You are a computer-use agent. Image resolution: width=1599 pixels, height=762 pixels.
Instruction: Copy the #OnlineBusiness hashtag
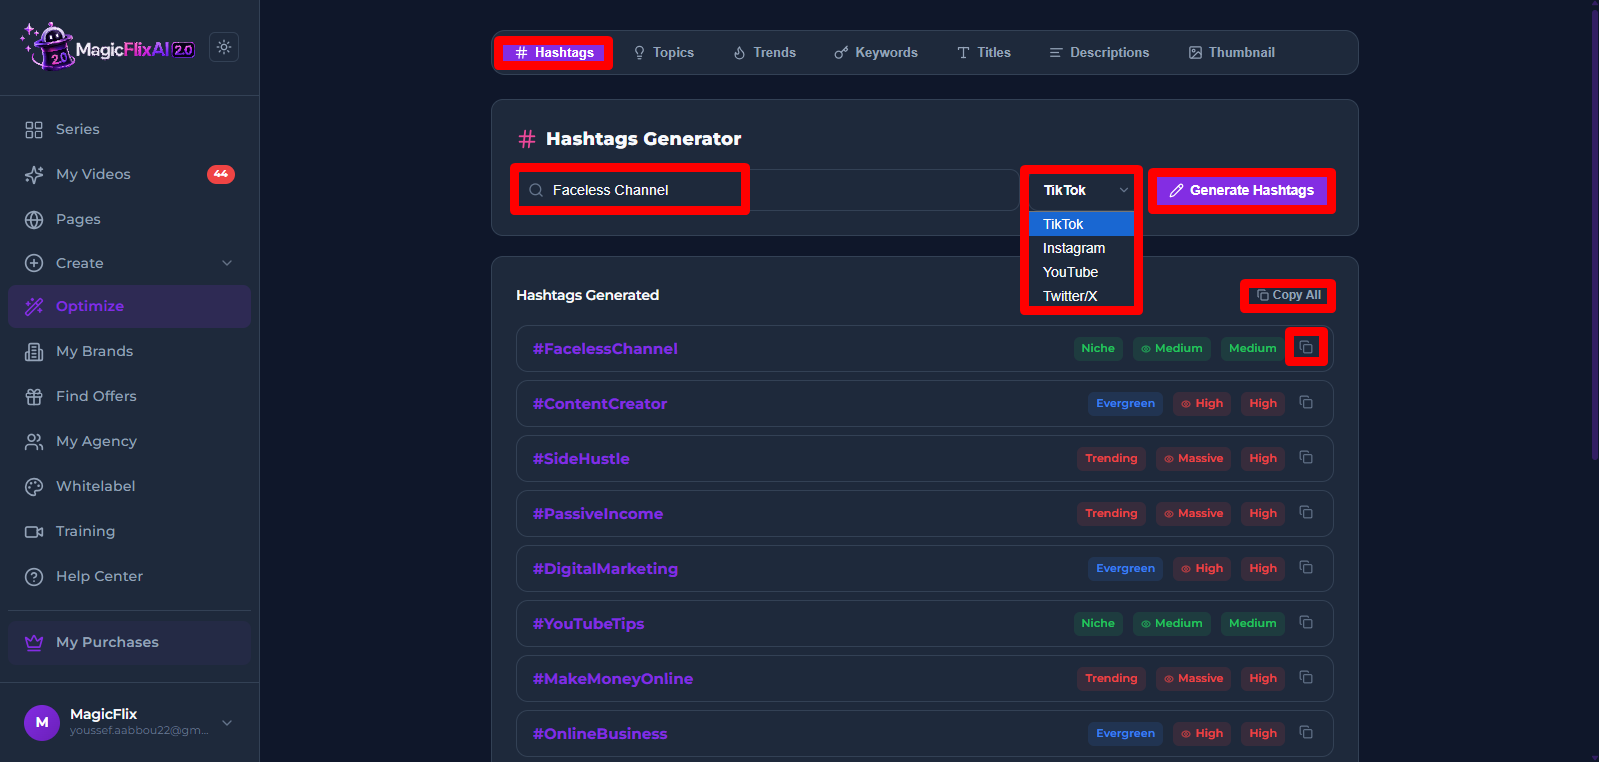coord(1306,732)
